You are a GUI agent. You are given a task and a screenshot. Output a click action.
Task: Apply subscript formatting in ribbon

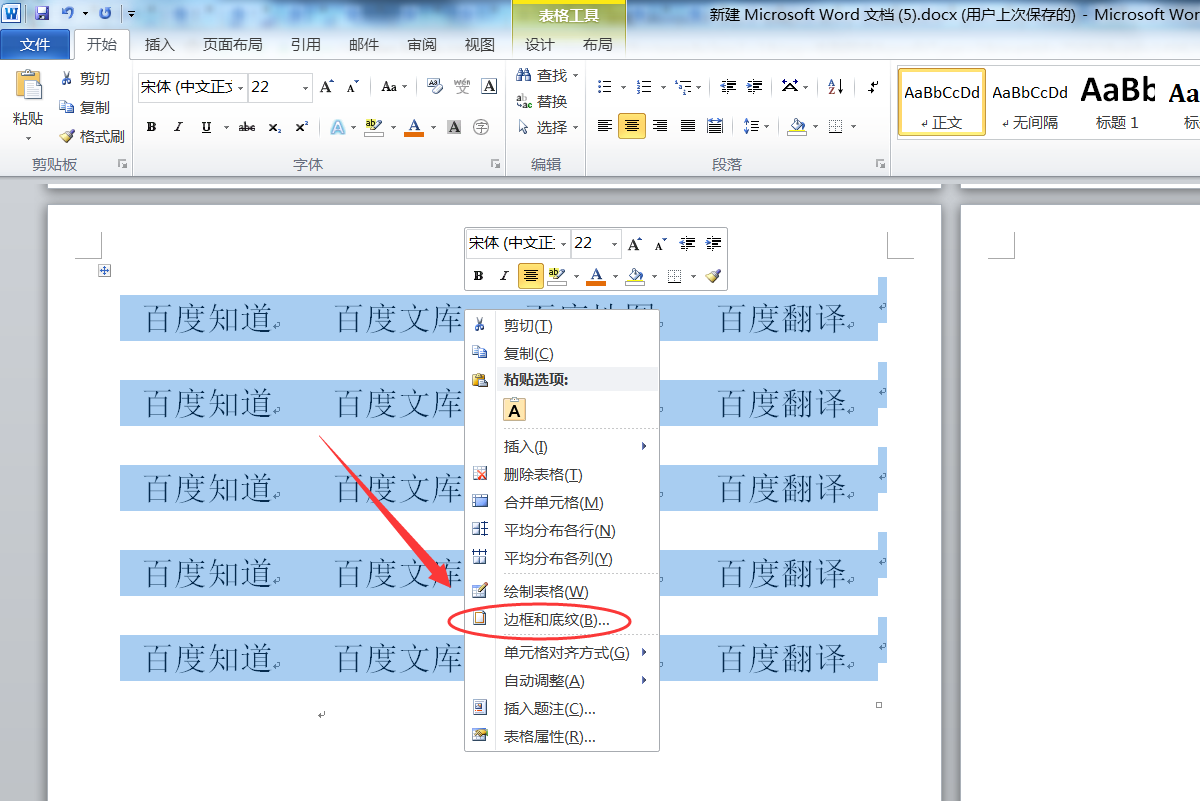275,127
